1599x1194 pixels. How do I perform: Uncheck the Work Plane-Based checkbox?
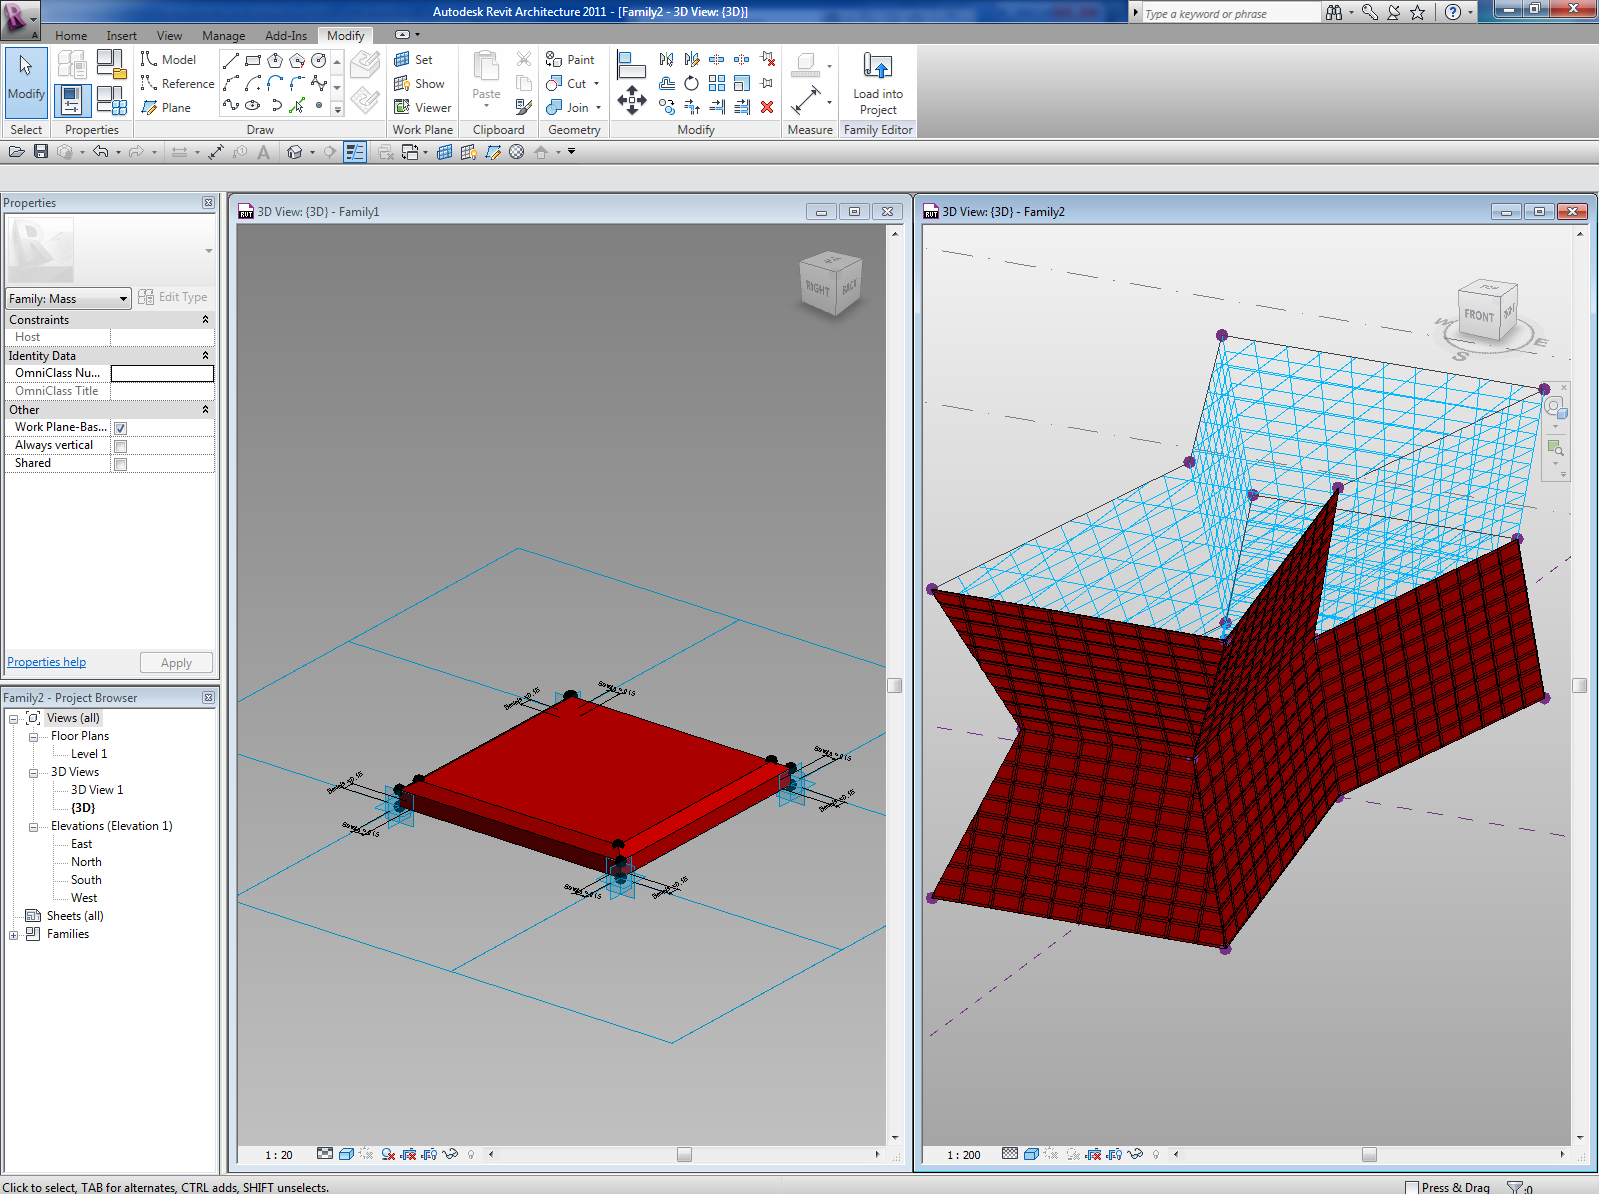[120, 428]
